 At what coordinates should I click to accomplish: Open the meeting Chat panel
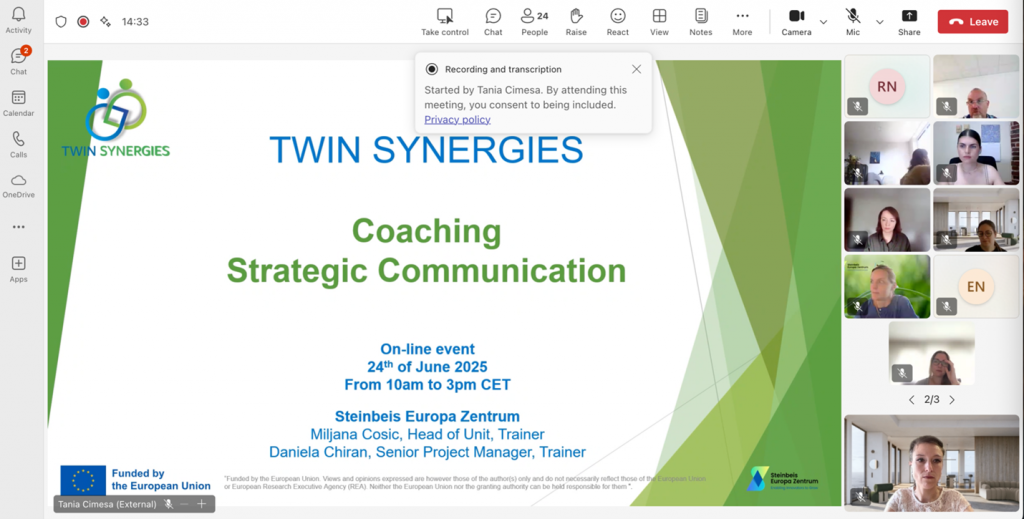pyautogui.click(x=493, y=22)
